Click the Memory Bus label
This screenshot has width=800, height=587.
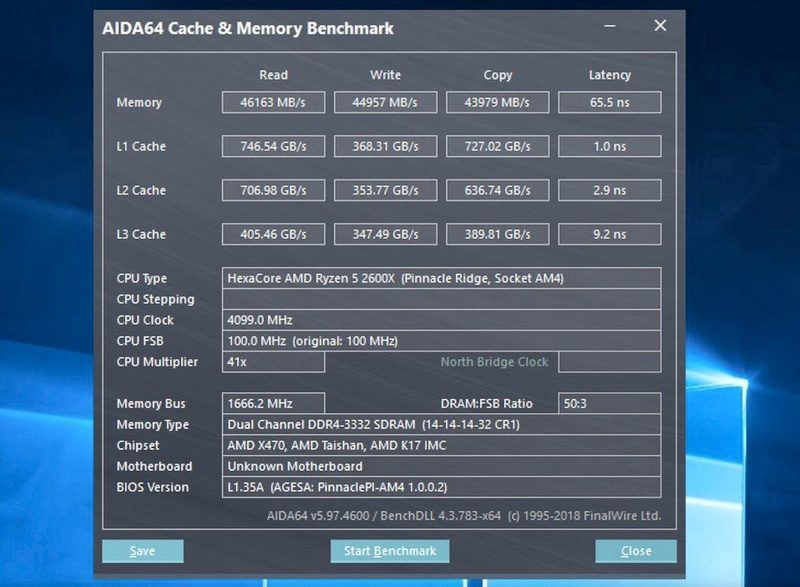click(x=151, y=404)
